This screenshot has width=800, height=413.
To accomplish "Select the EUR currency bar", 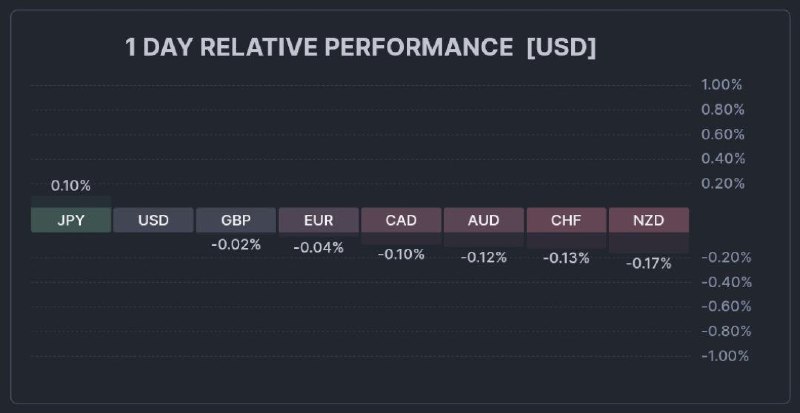I will pos(318,220).
